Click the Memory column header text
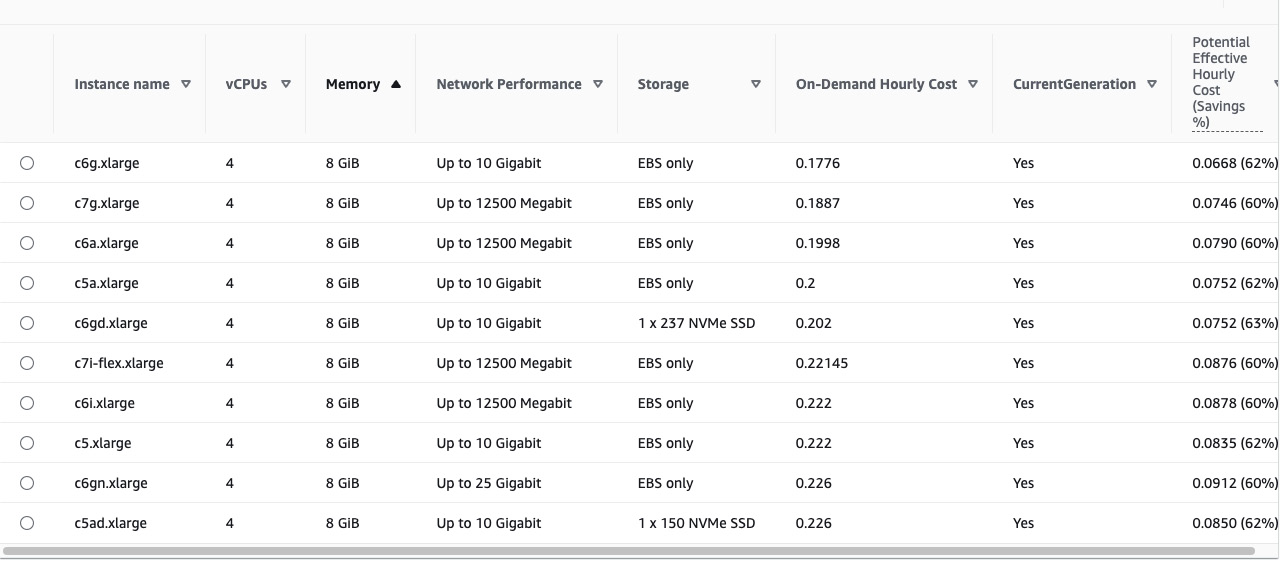 pyautogui.click(x=352, y=85)
